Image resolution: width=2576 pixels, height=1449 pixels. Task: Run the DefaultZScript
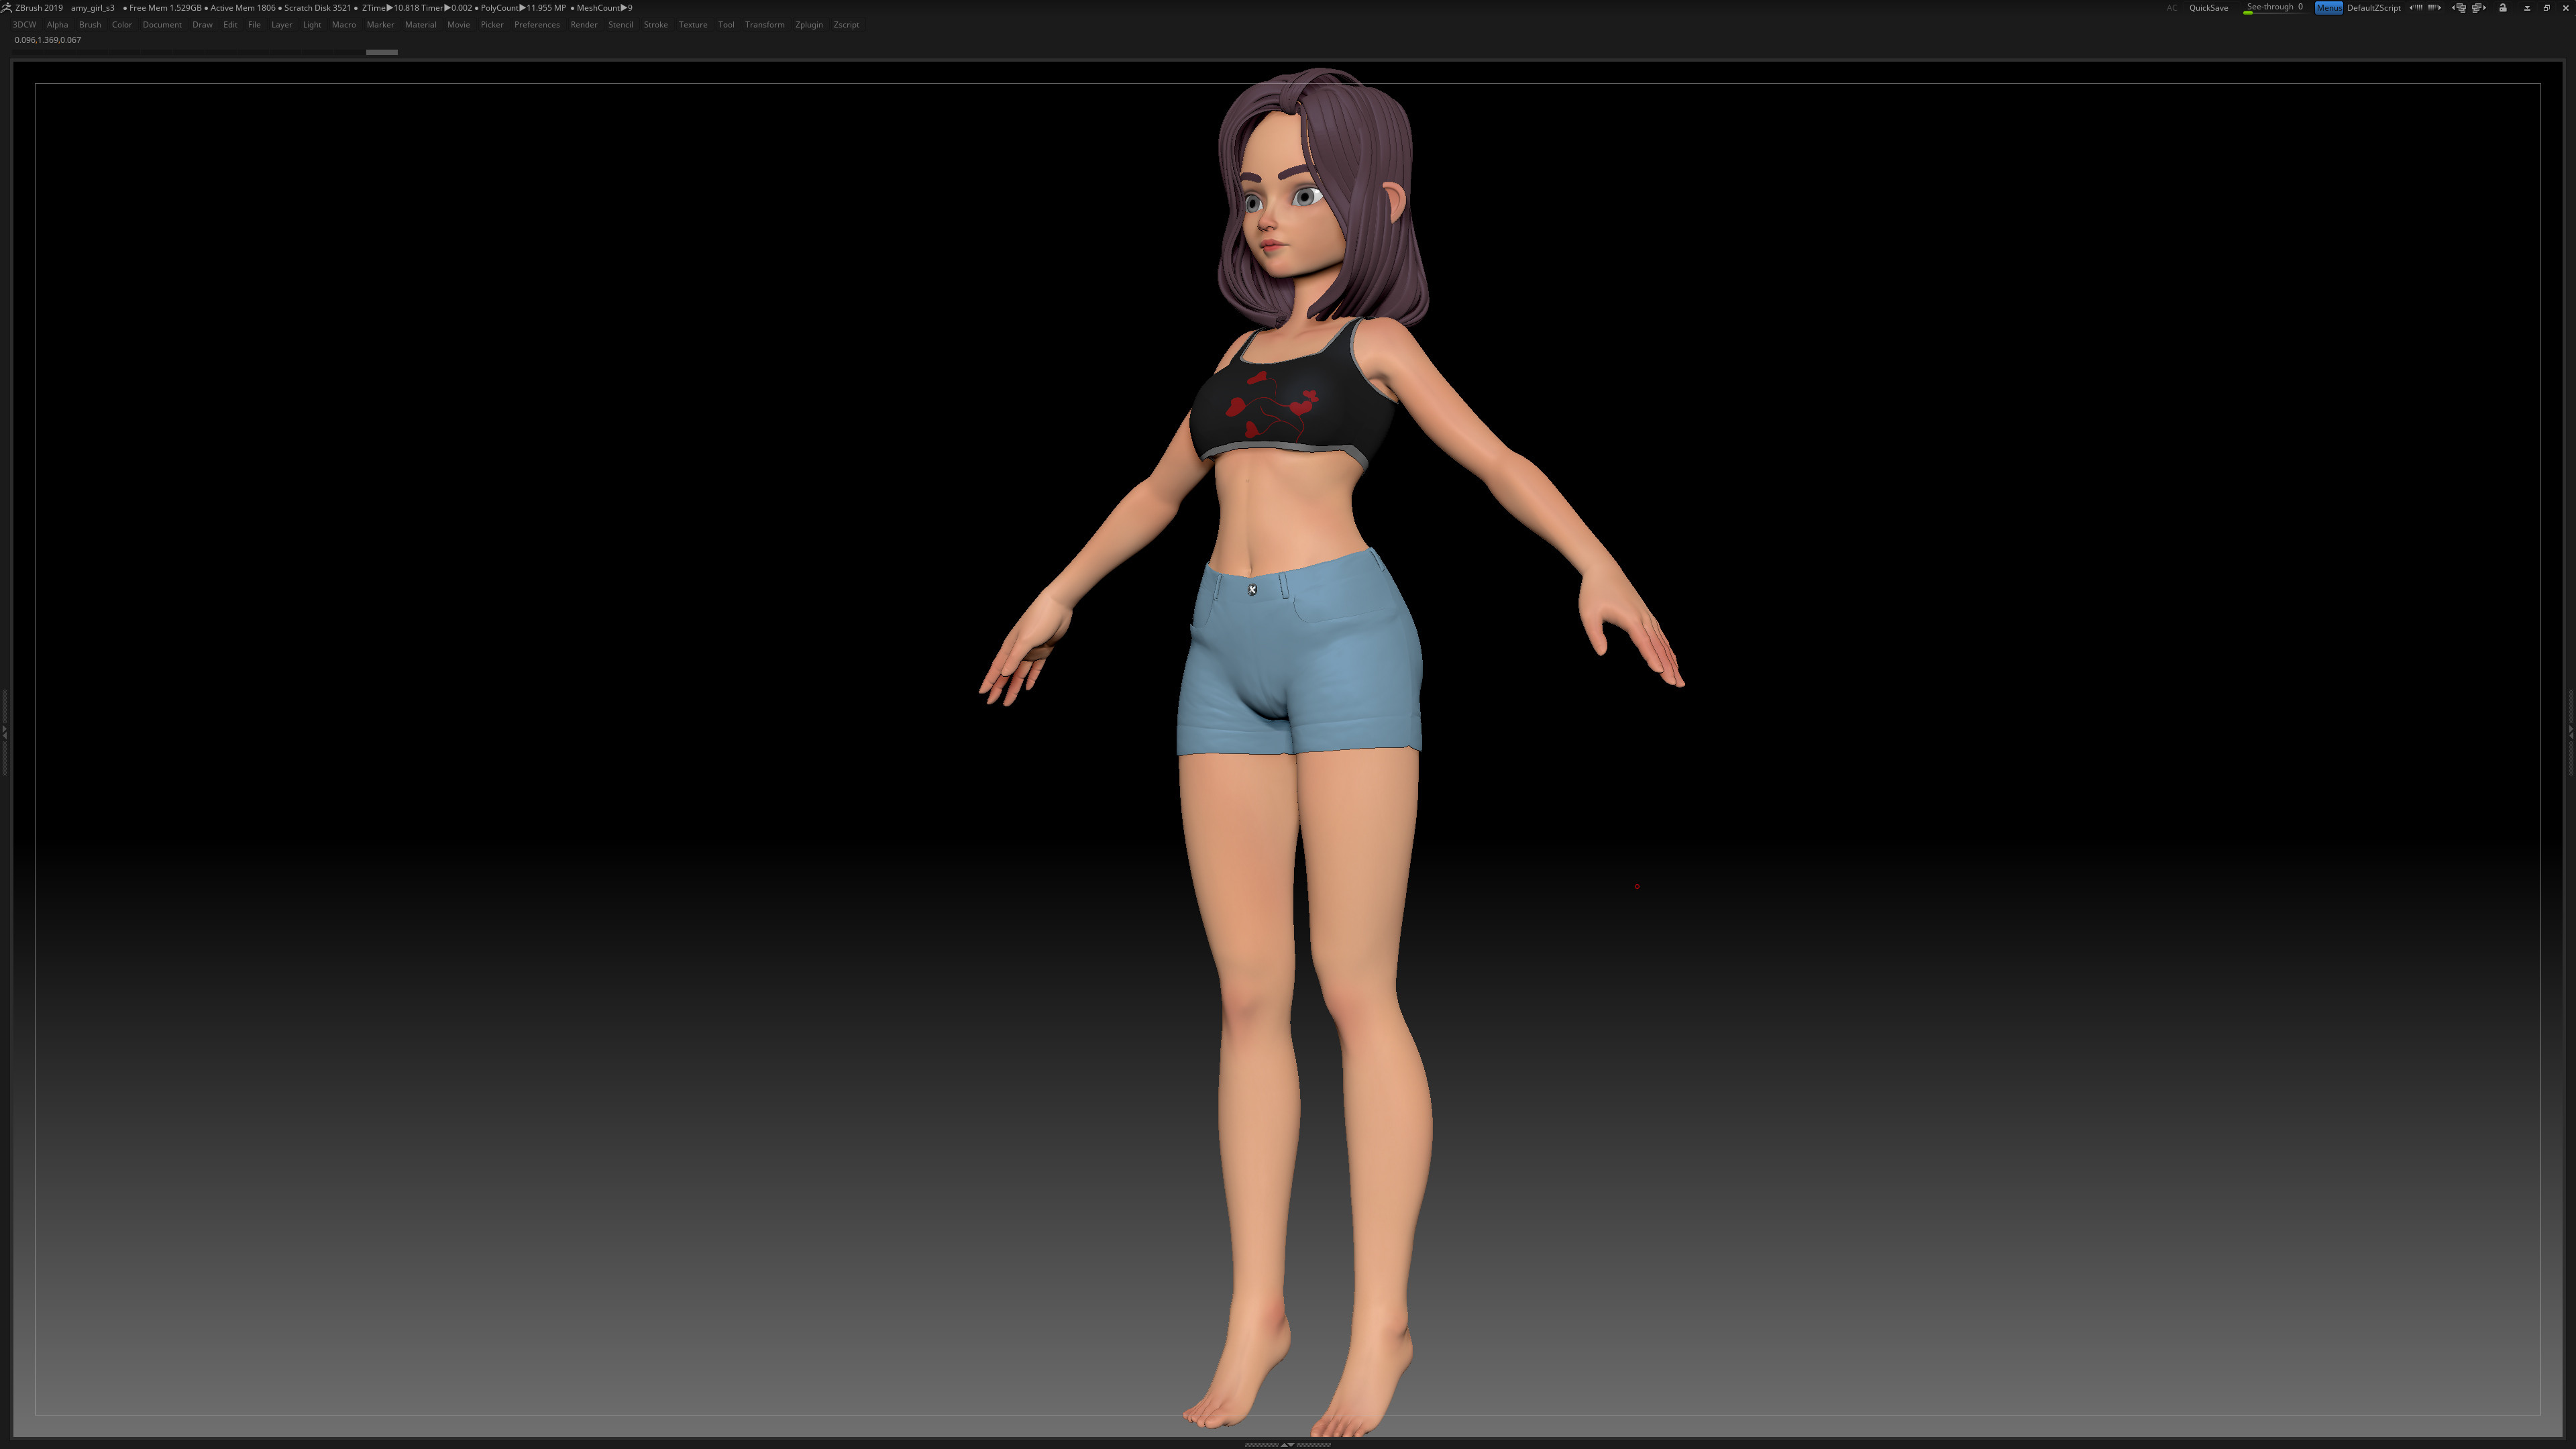2374,8
